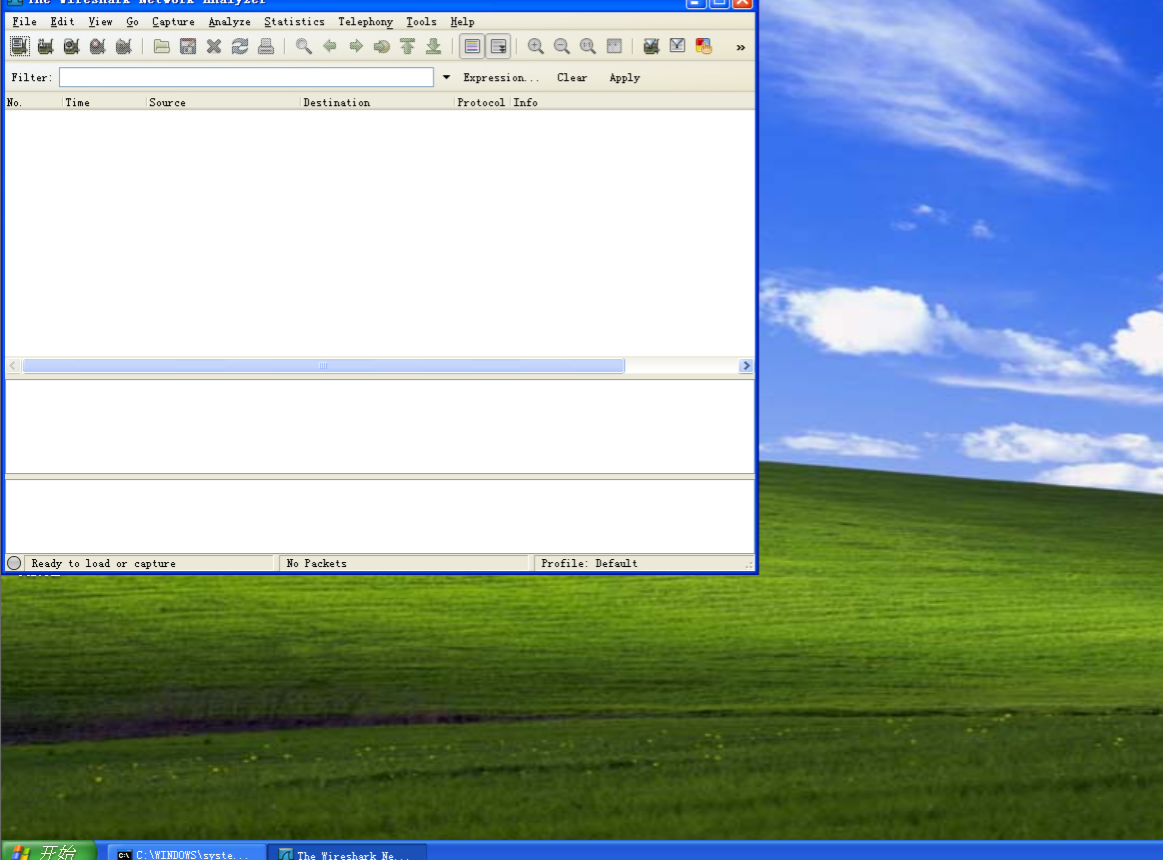Click the expert info status circle icon
This screenshot has width=1163, height=860.
tap(14, 563)
